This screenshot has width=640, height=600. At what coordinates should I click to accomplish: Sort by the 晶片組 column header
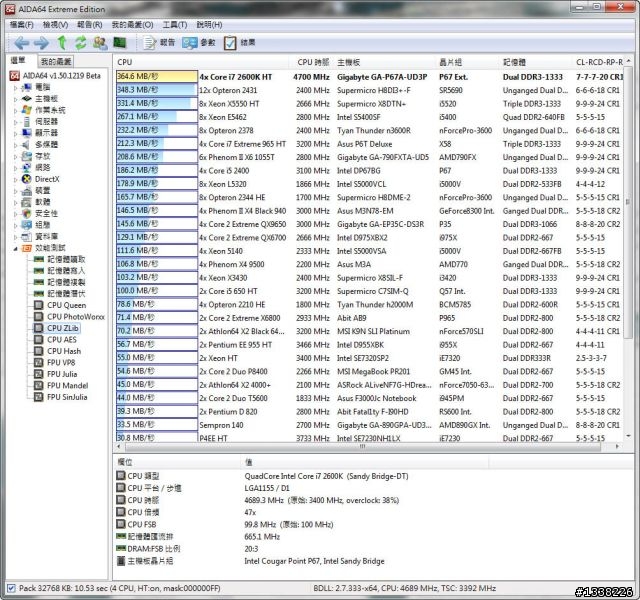click(x=468, y=62)
